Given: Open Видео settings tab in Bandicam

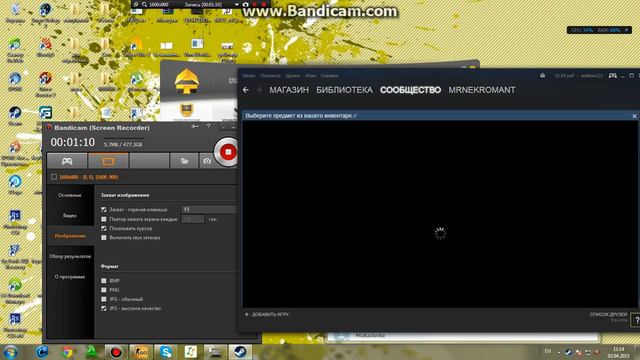Looking at the screenshot, I should click(x=70, y=216).
